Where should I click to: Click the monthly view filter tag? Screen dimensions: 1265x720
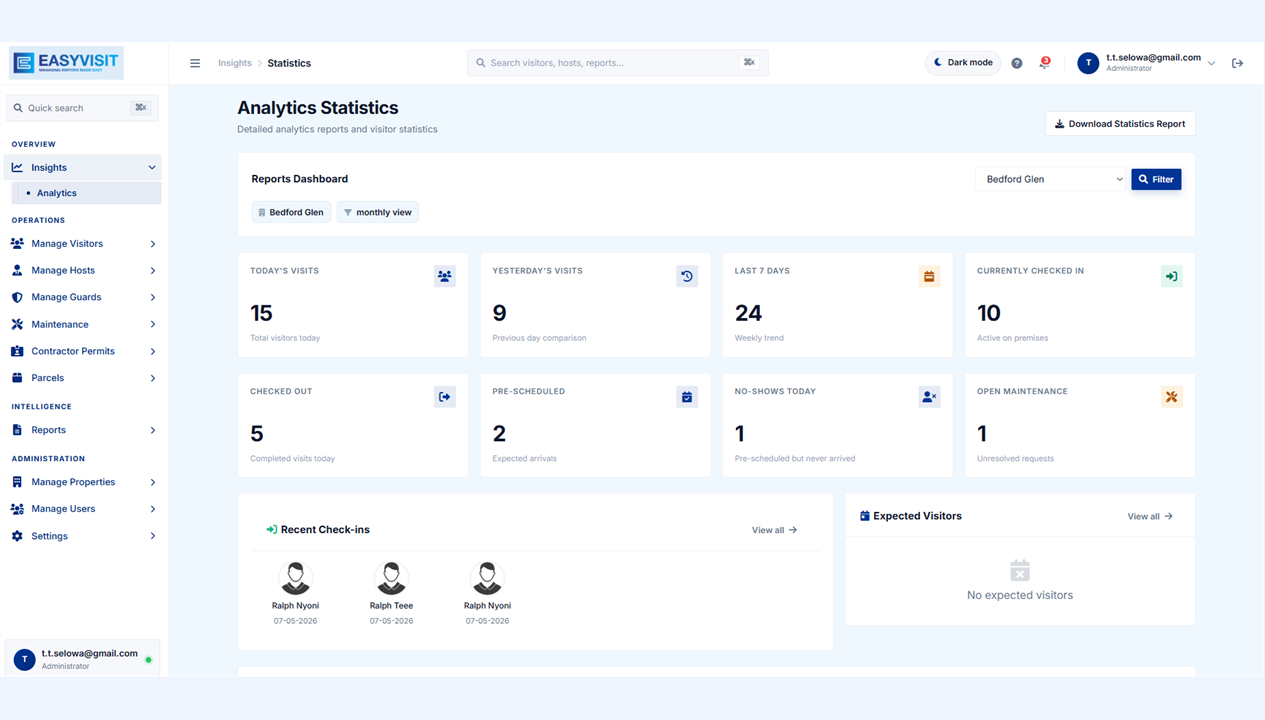point(378,212)
